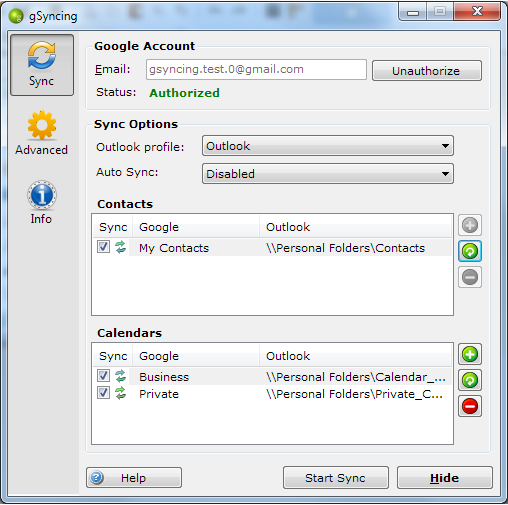
Task: Click the Hide button
Action: point(445,478)
